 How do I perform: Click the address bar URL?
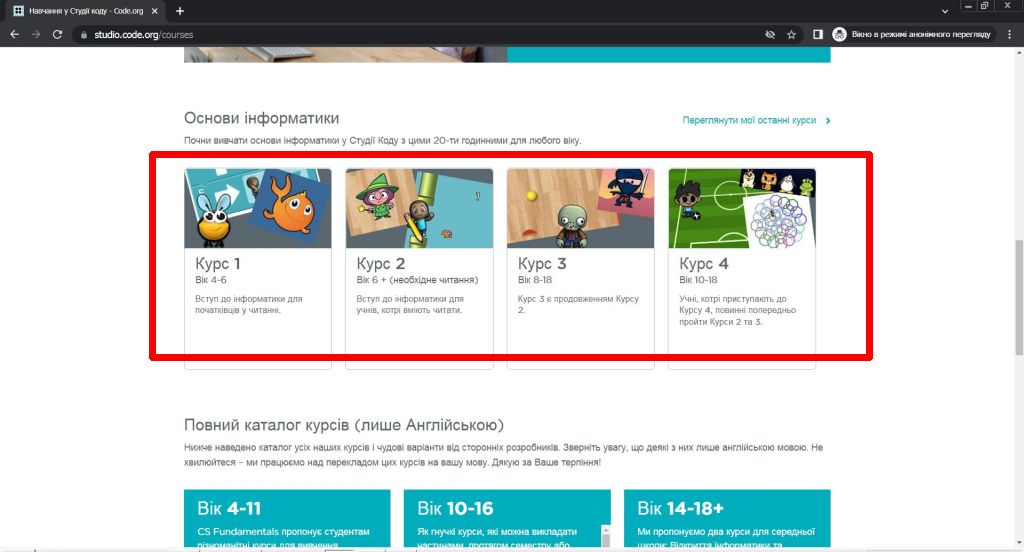coord(144,35)
